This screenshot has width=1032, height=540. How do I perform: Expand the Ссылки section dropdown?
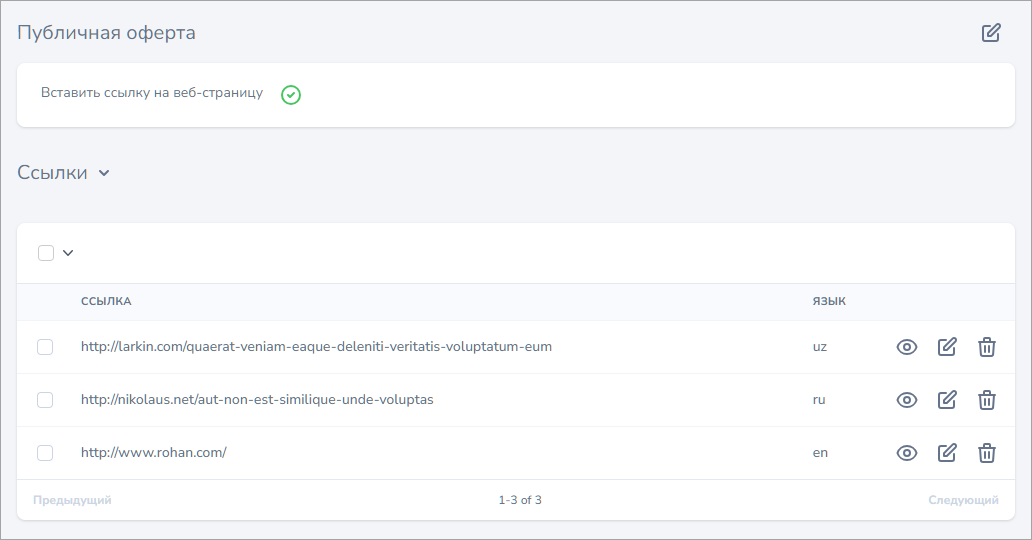(104, 173)
